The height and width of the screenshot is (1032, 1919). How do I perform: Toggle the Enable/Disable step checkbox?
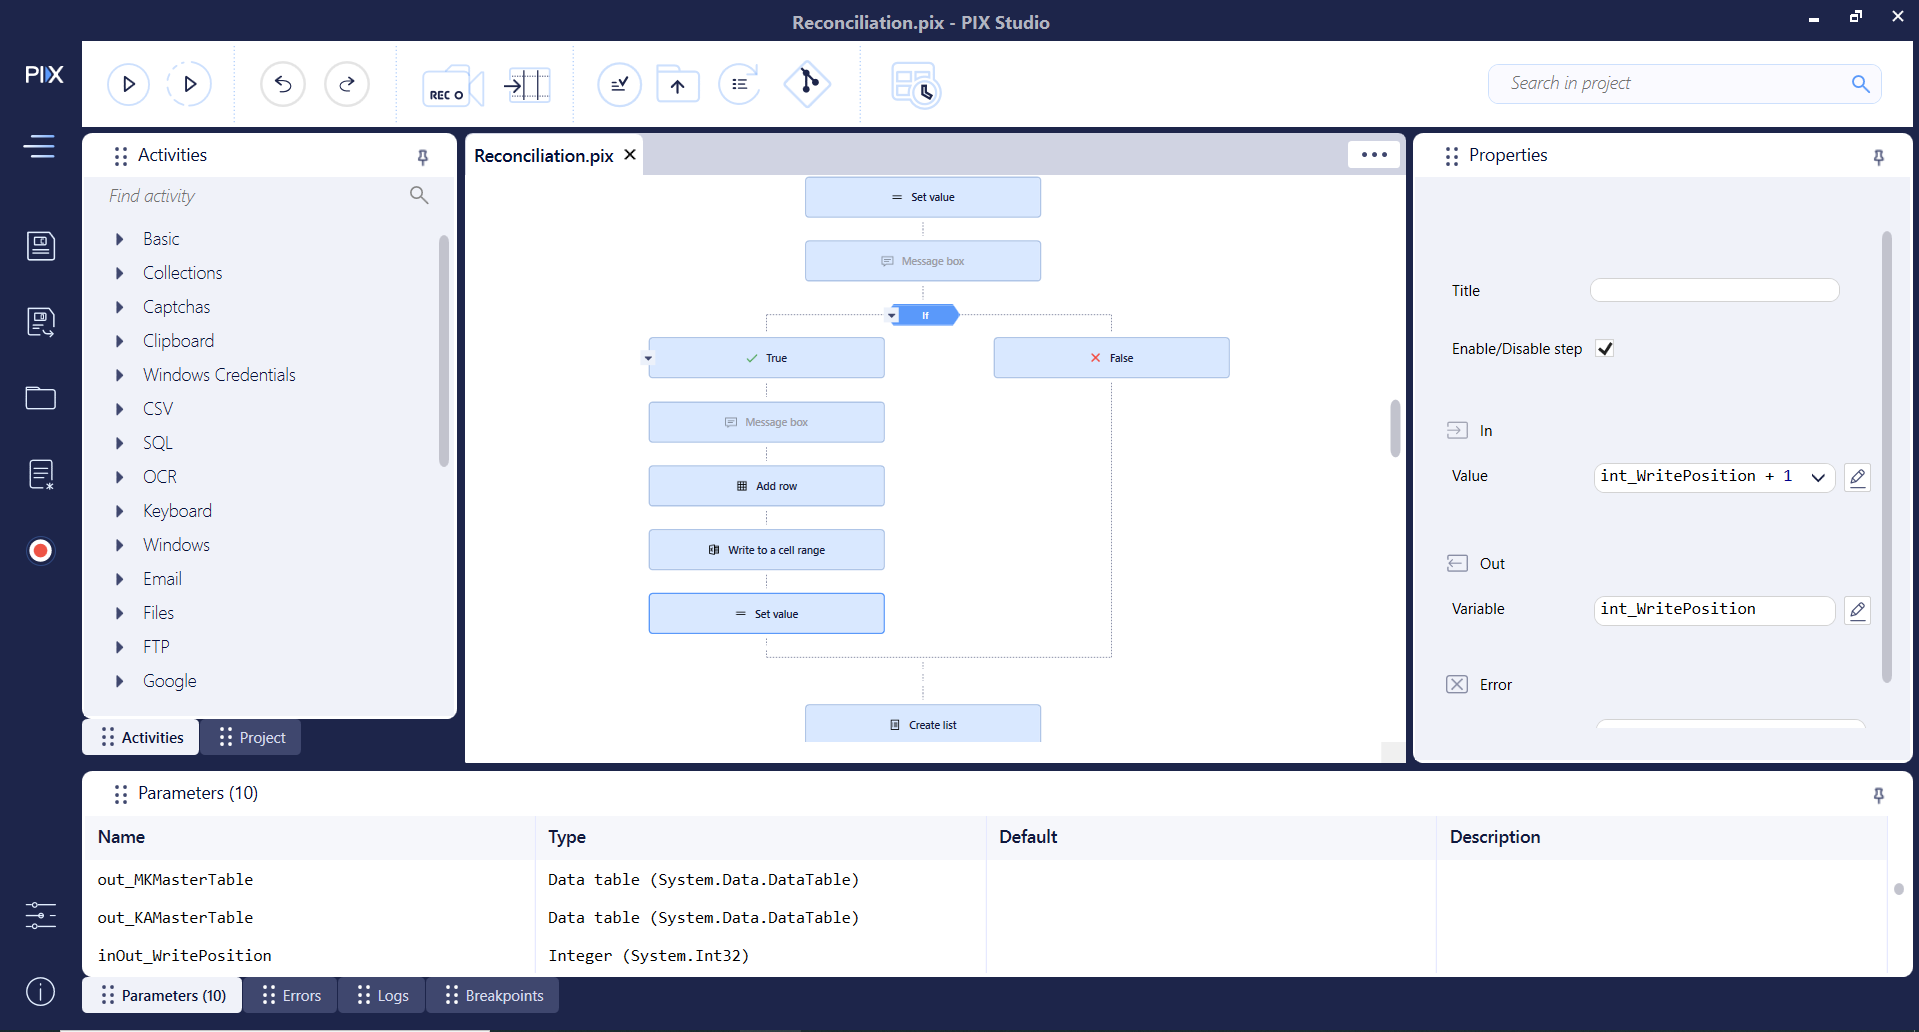pos(1605,349)
